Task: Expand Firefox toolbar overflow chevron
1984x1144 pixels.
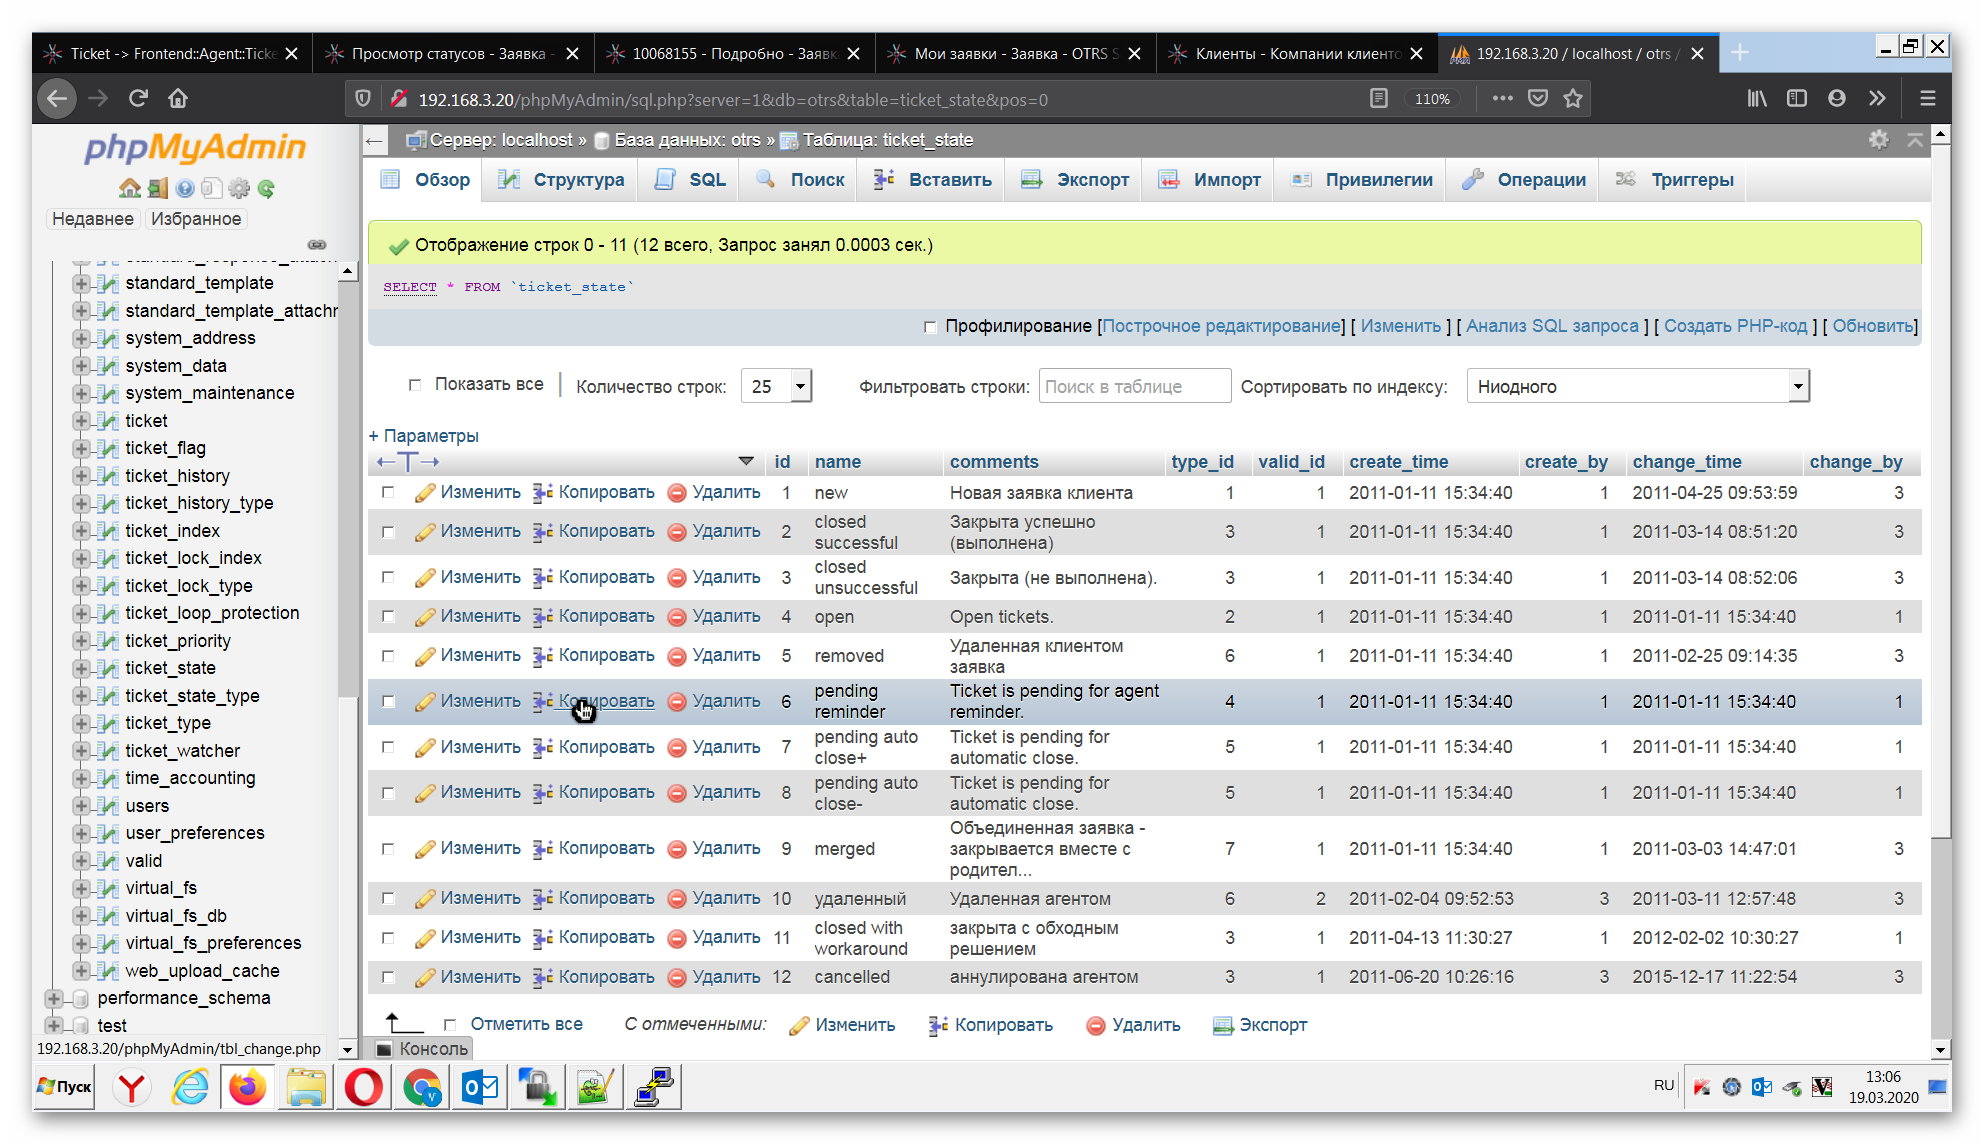Action: [1877, 98]
